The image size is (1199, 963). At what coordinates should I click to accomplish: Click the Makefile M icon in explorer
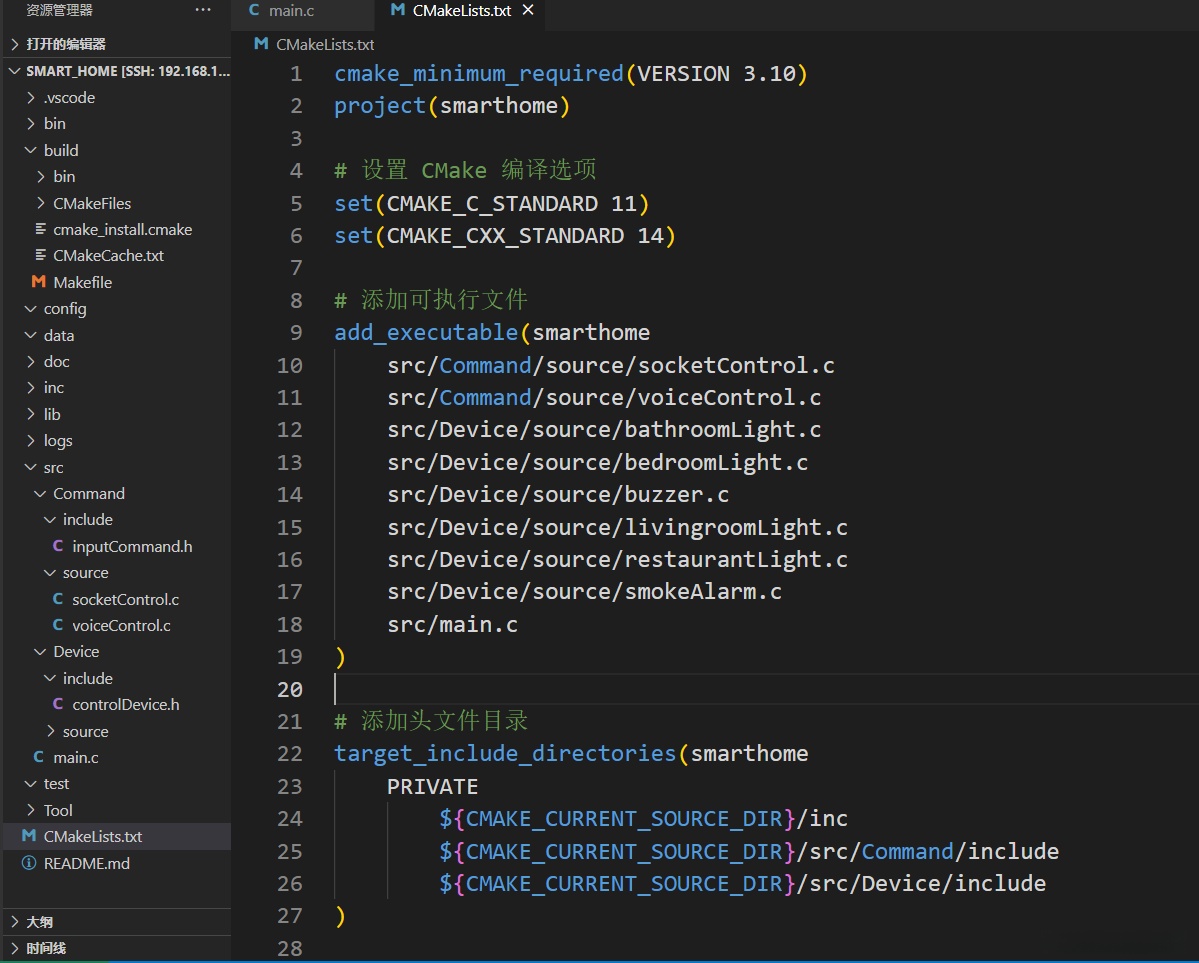(39, 282)
